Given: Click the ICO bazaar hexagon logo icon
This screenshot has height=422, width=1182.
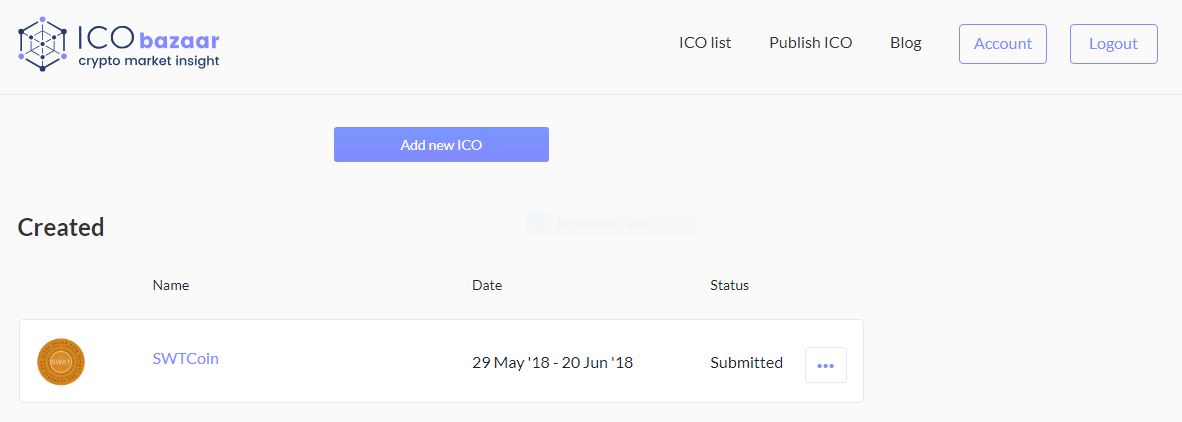Looking at the screenshot, I should click(42, 44).
